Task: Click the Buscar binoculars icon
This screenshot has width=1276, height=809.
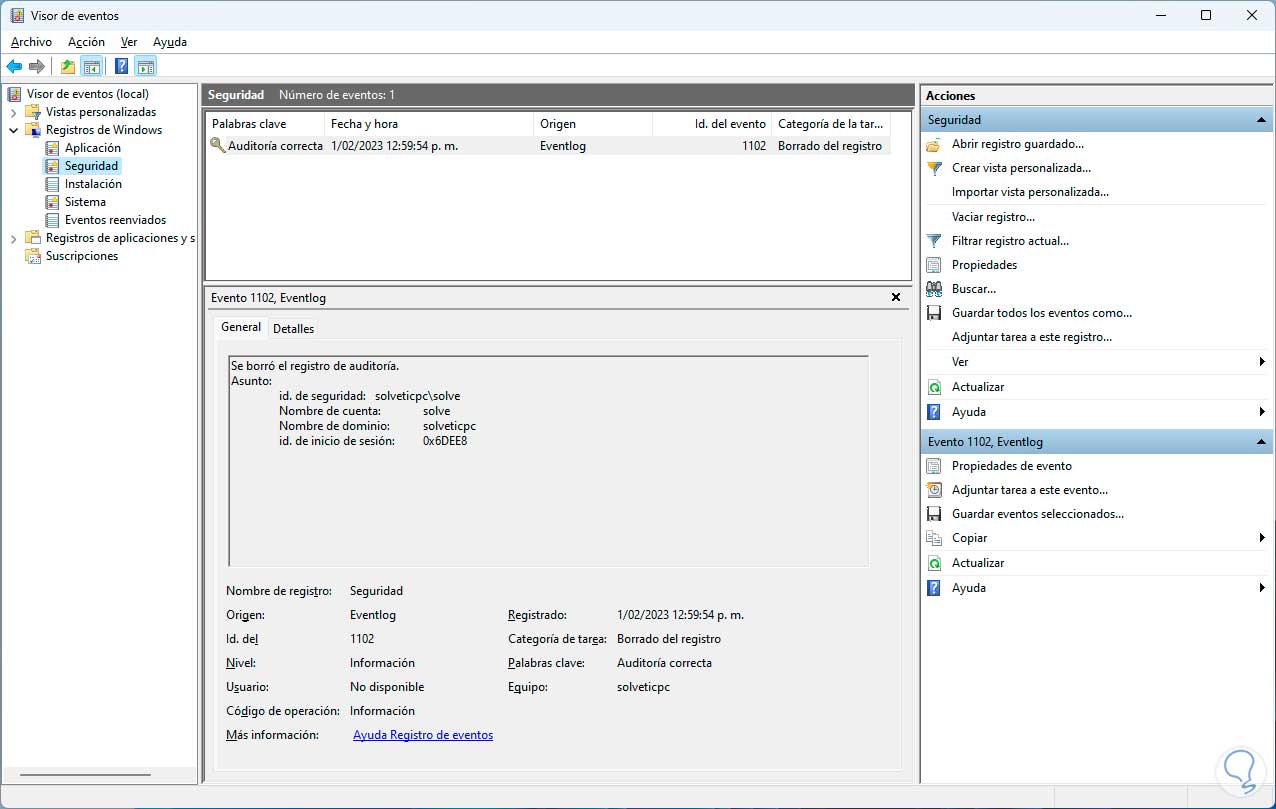Action: (934, 289)
